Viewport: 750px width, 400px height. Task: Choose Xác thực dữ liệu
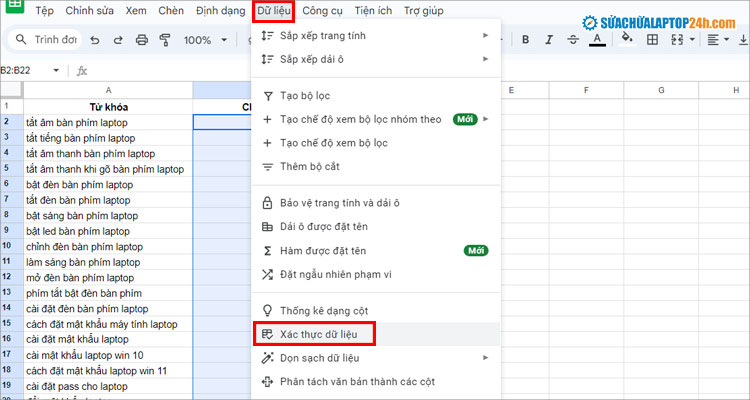376,334
